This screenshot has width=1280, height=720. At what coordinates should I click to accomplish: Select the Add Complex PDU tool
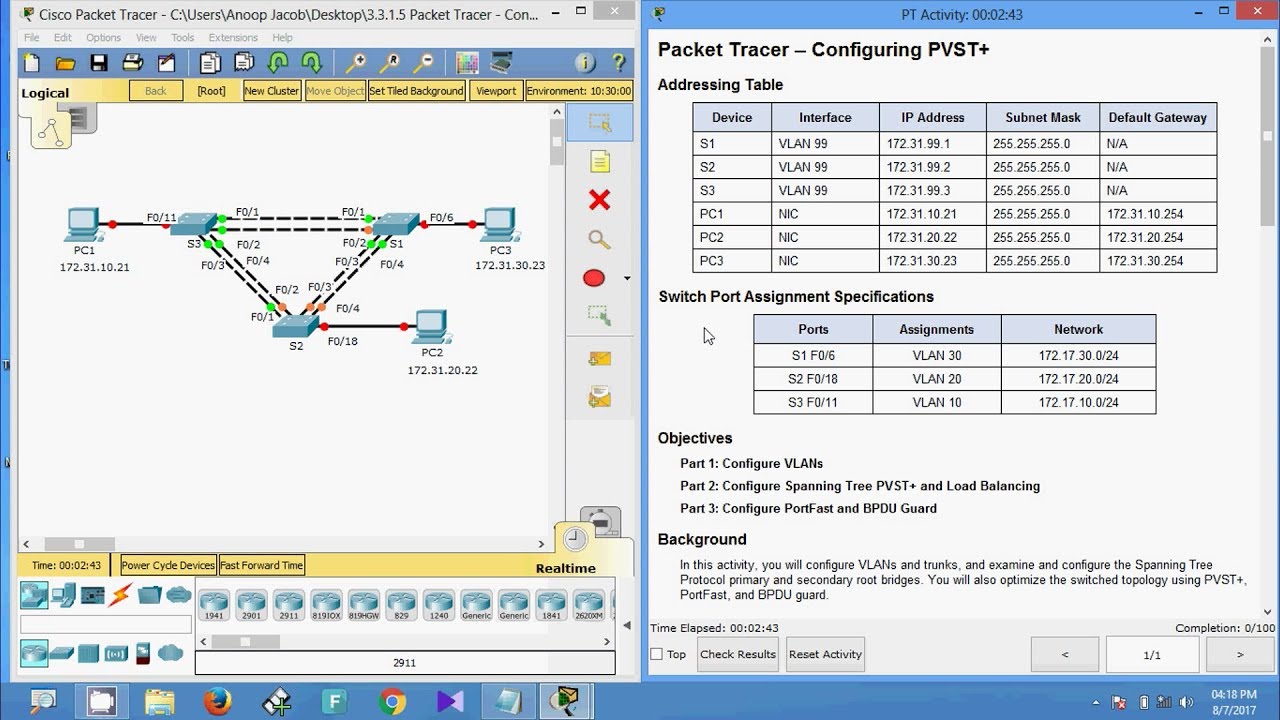pyautogui.click(x=600, y=397)
